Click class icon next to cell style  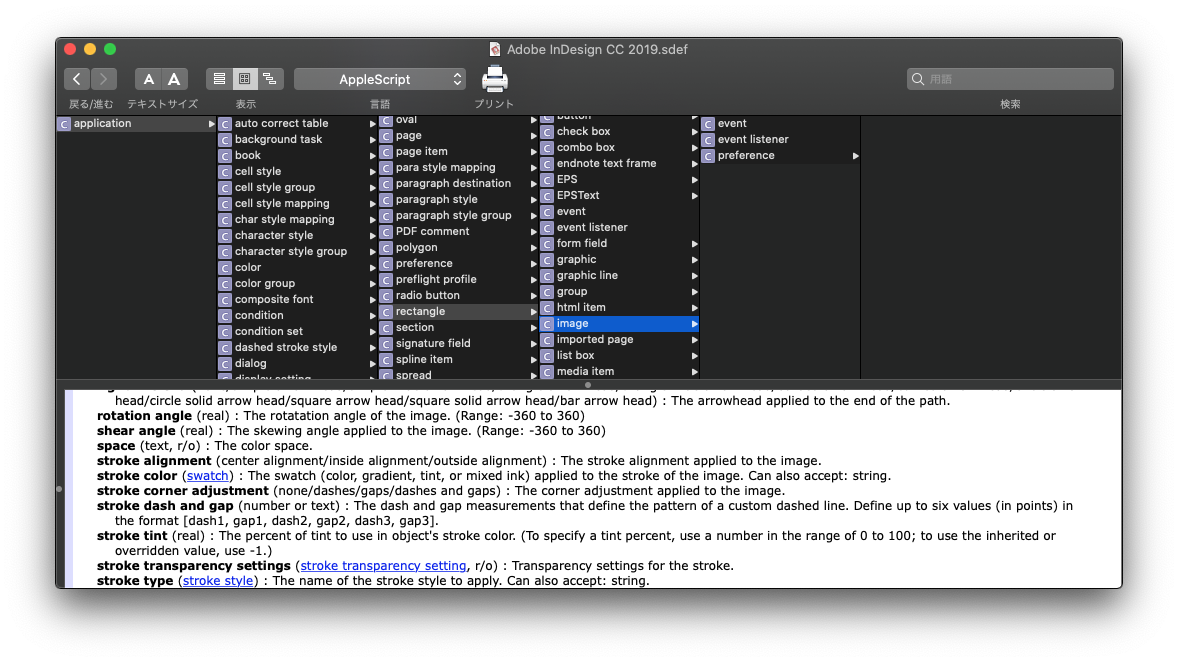click(x=225, y=172)
